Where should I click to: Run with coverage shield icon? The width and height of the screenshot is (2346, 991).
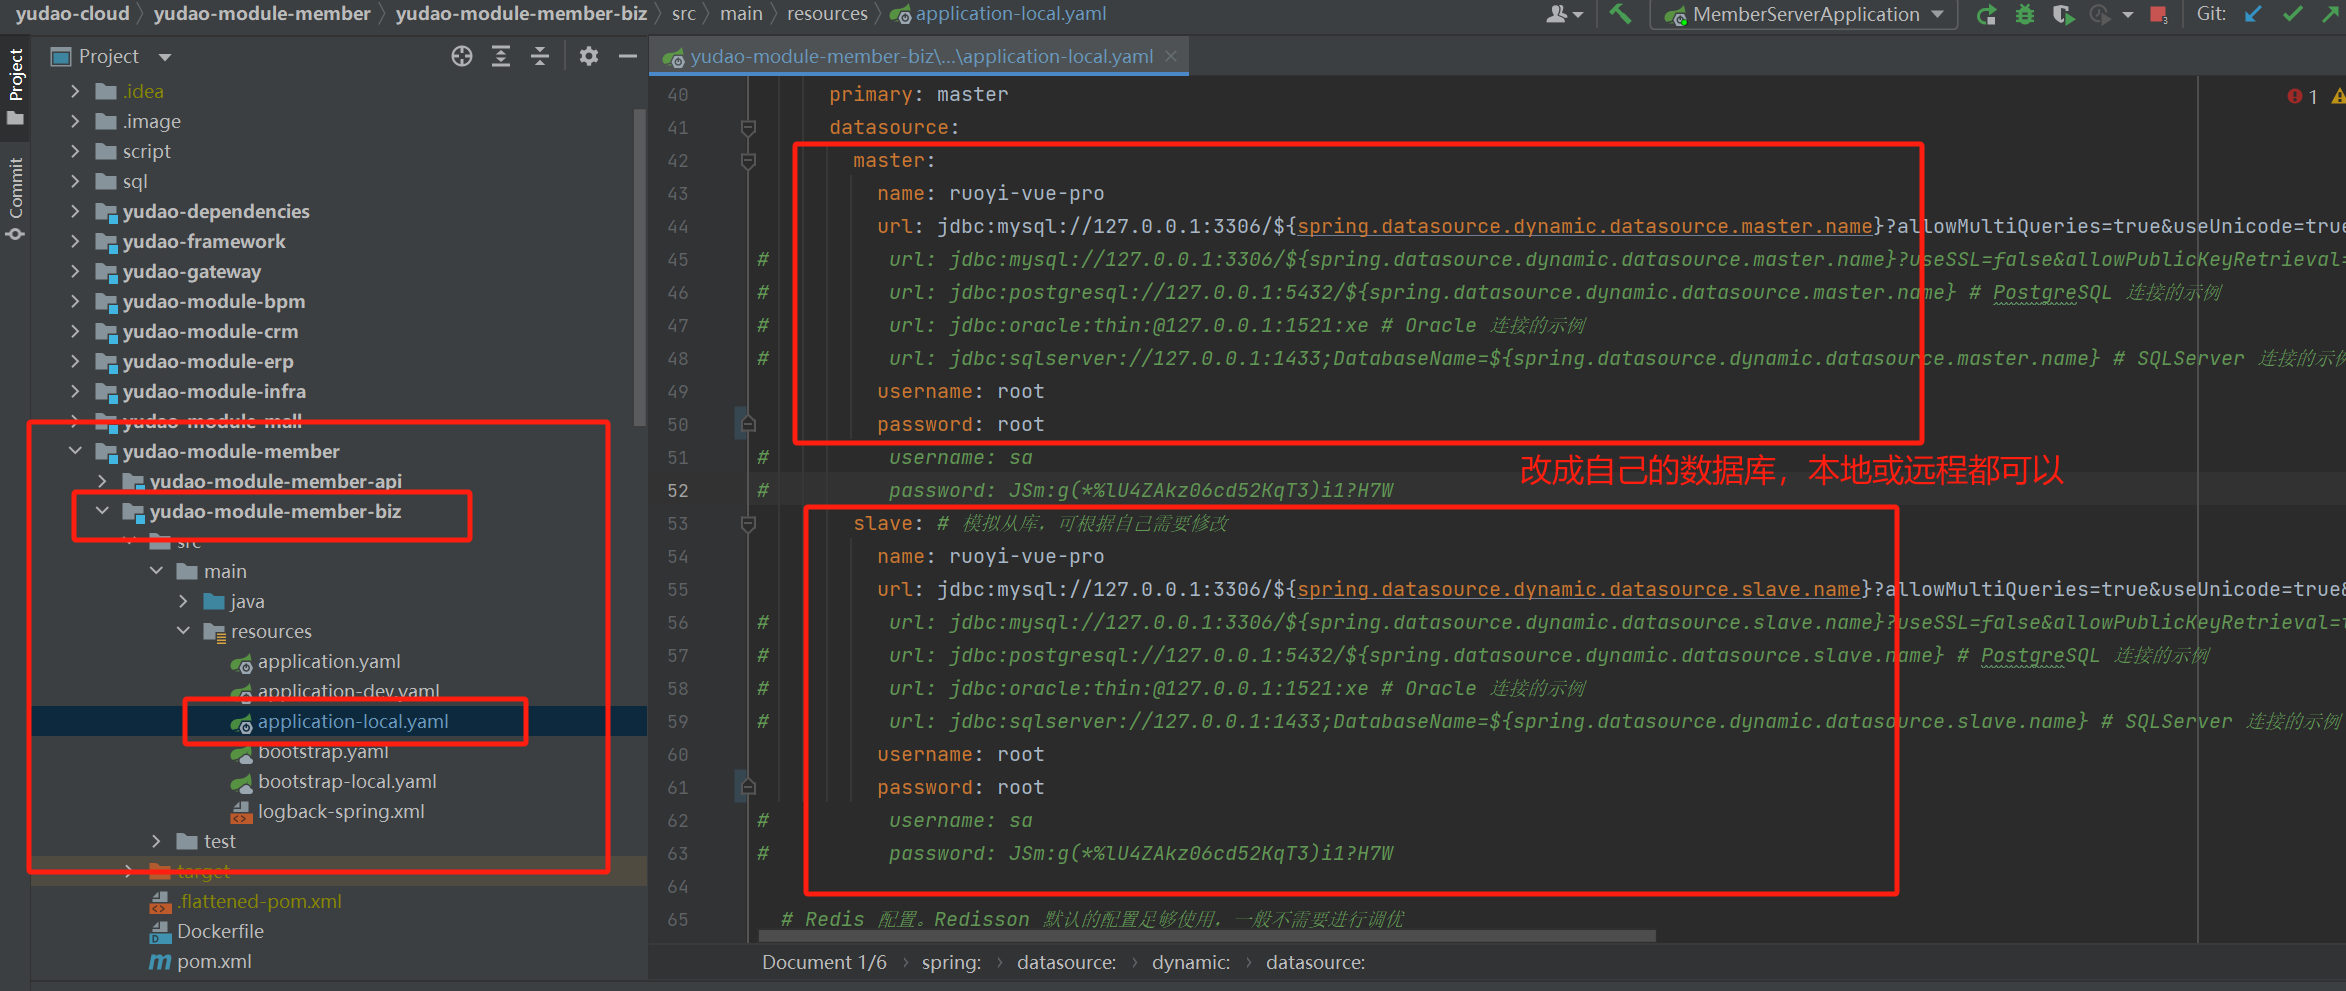tap(2062, 14)
